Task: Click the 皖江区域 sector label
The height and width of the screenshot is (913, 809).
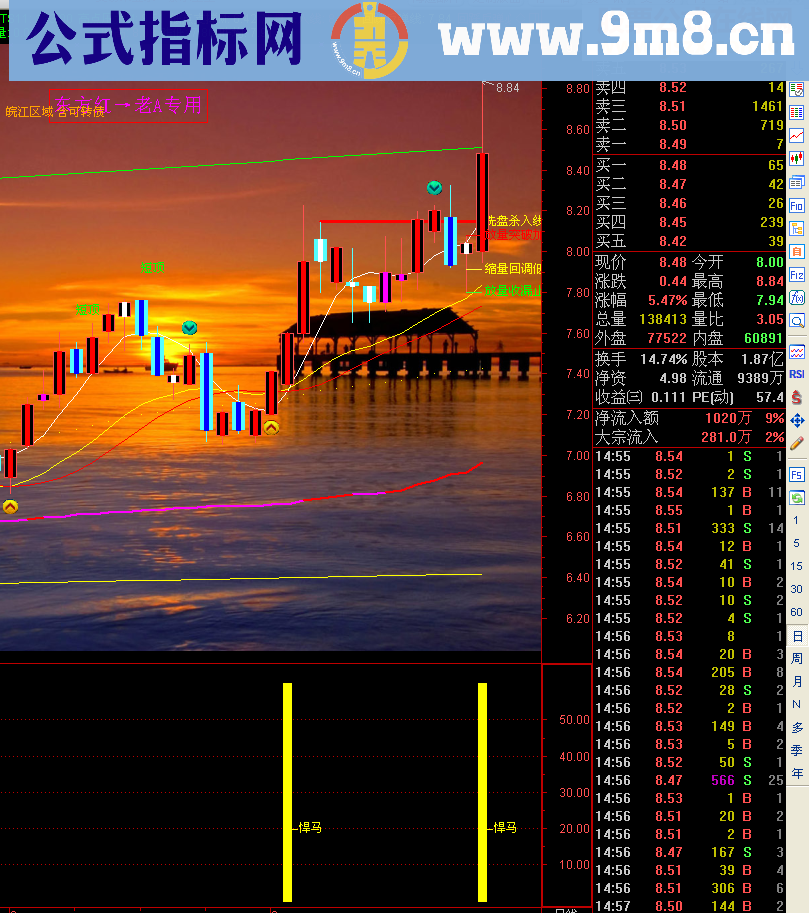Action: click(x=28, y=112)
